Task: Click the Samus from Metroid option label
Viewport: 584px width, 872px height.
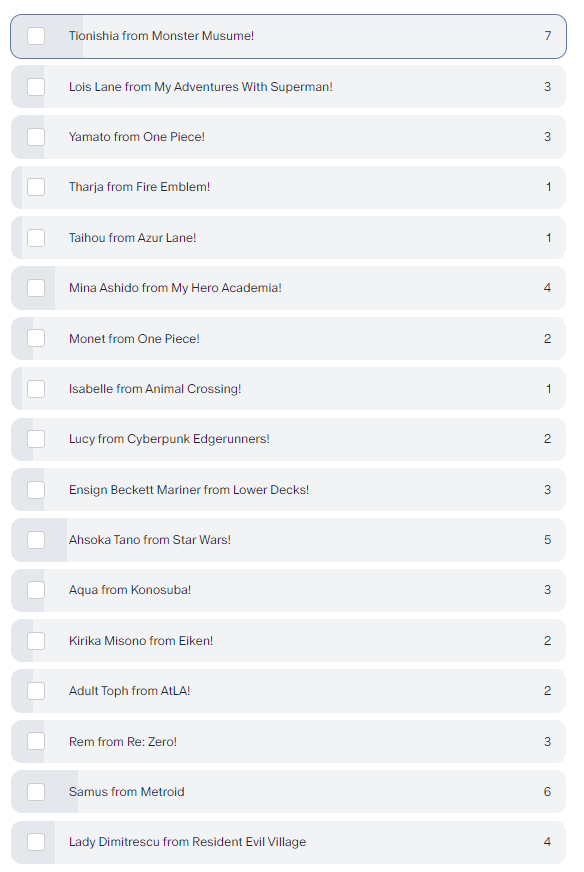Action: coord(126,792)
